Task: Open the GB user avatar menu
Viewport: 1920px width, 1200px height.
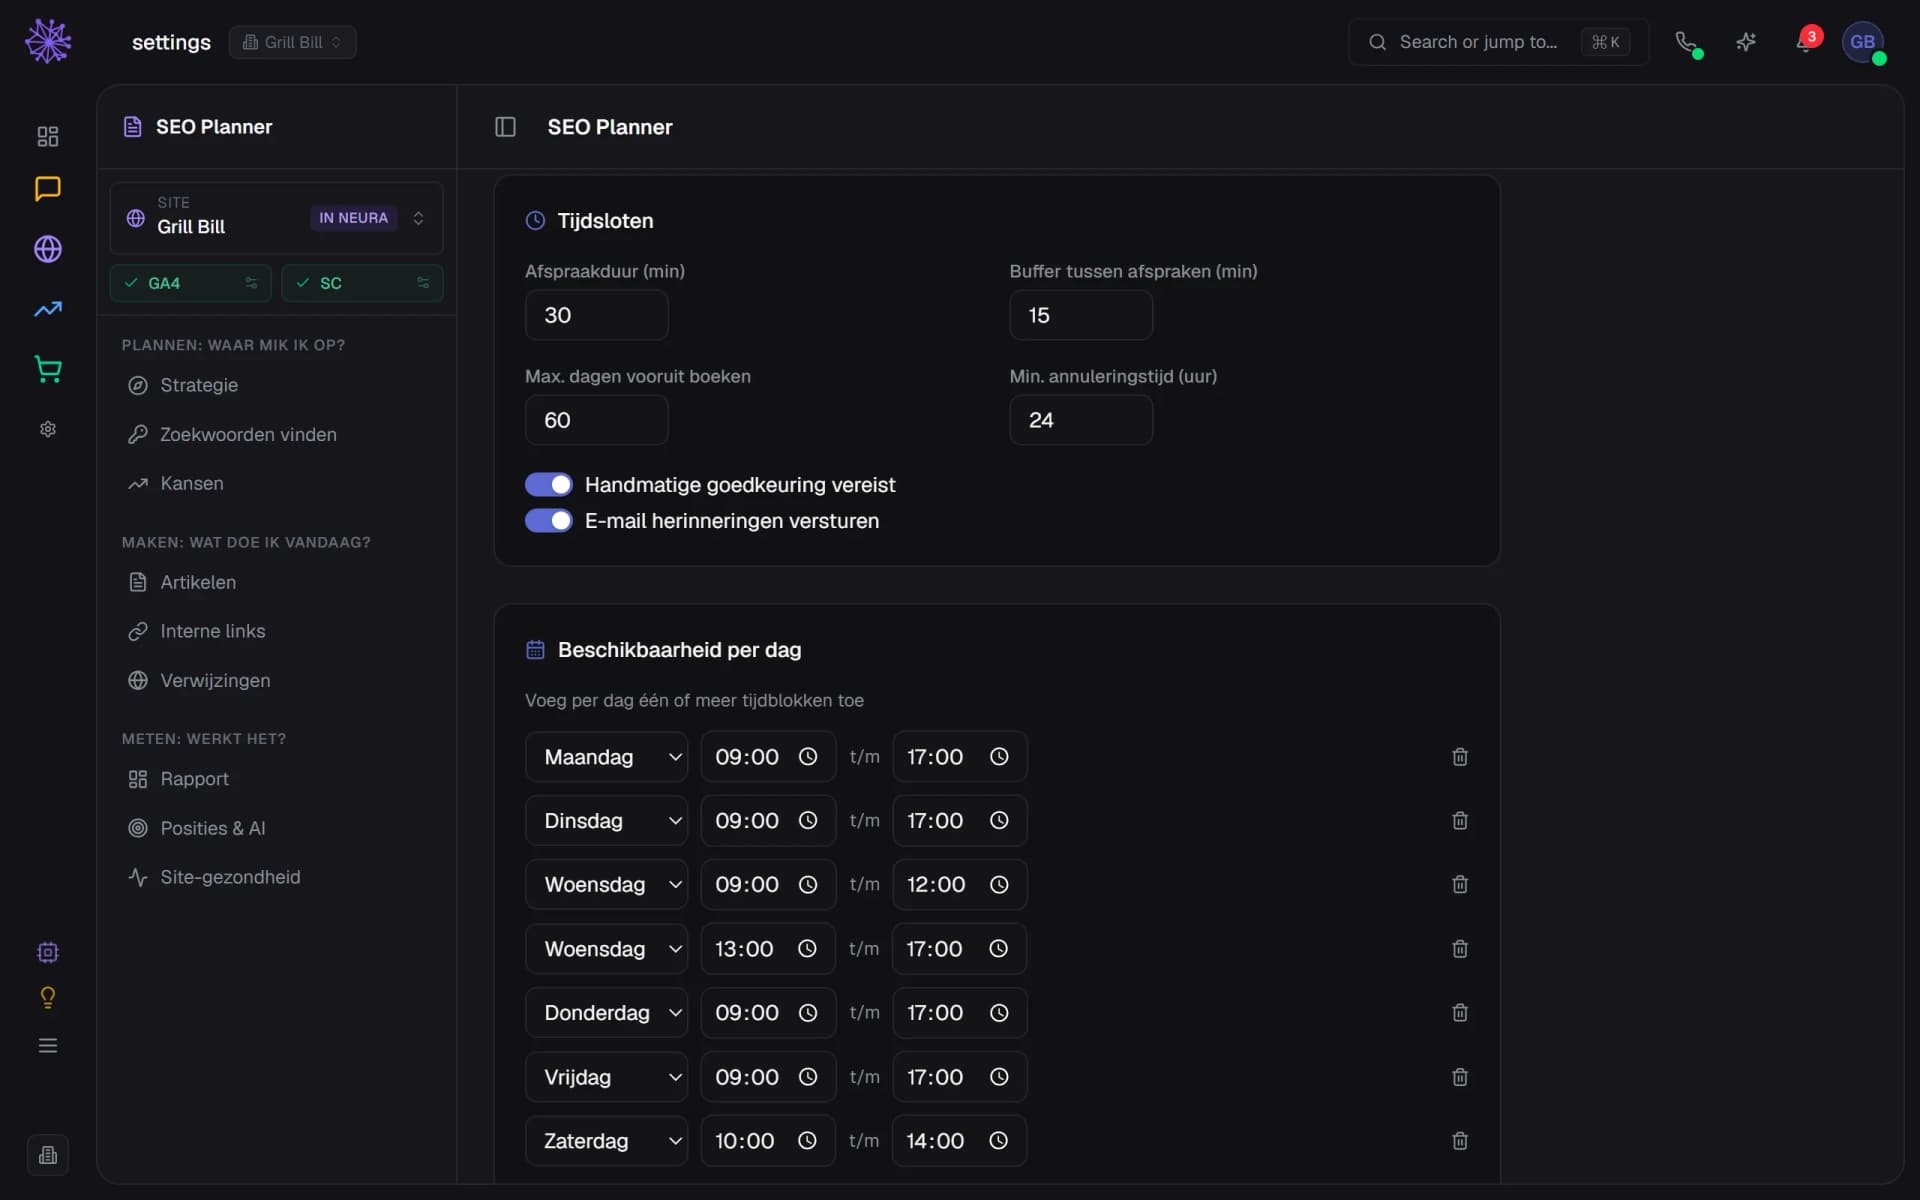Action: tap(1863, 42)
